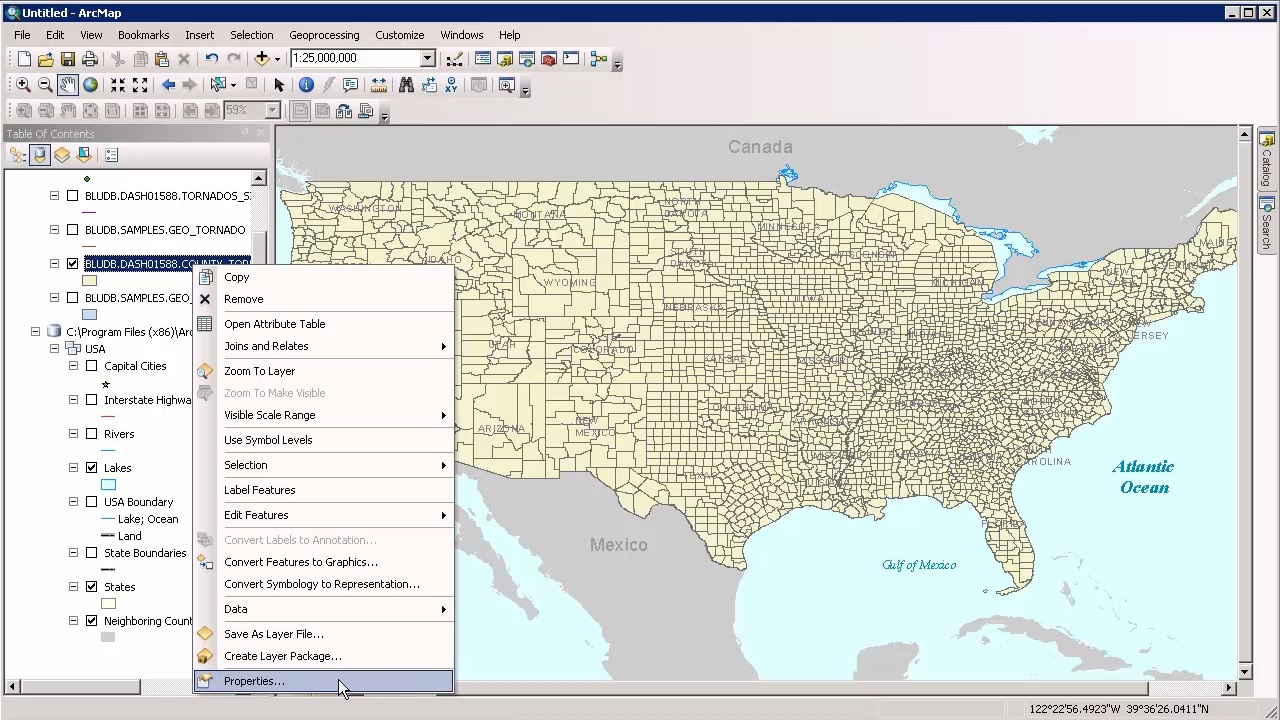Open the Python window icon
Screen dimensions: 1280x720
tap(571, 59)
